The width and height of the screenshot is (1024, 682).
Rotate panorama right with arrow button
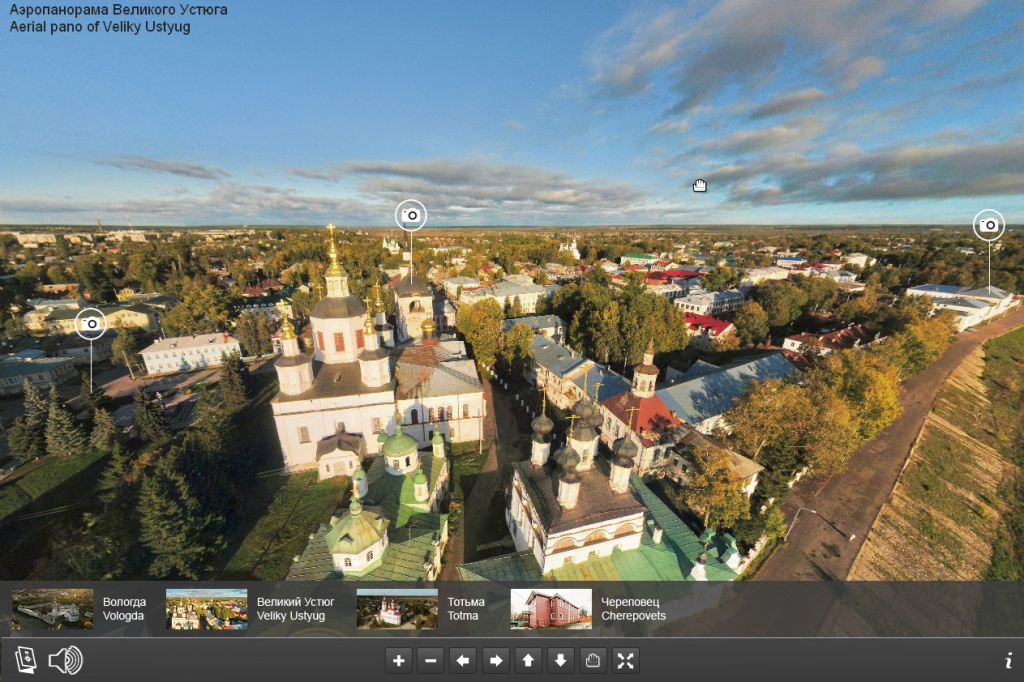click(x=495, y=660)
